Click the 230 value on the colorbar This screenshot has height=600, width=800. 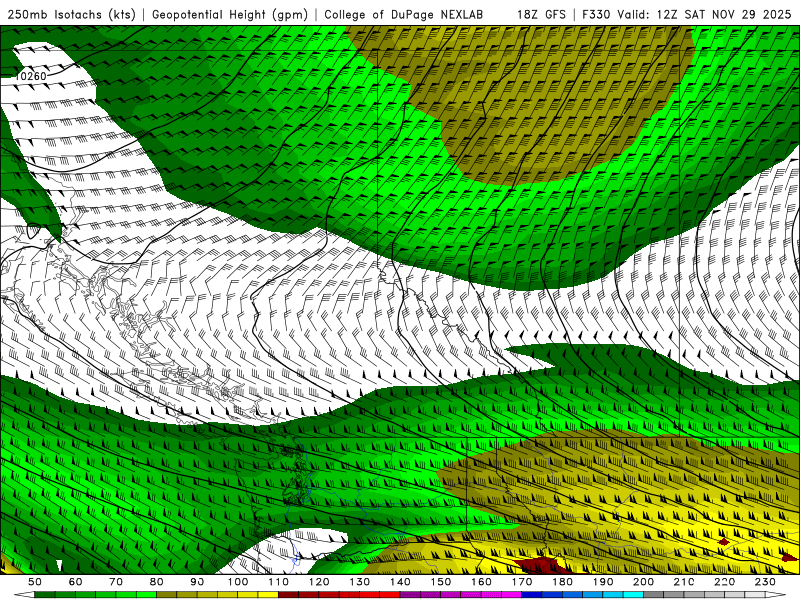point(765,582)
